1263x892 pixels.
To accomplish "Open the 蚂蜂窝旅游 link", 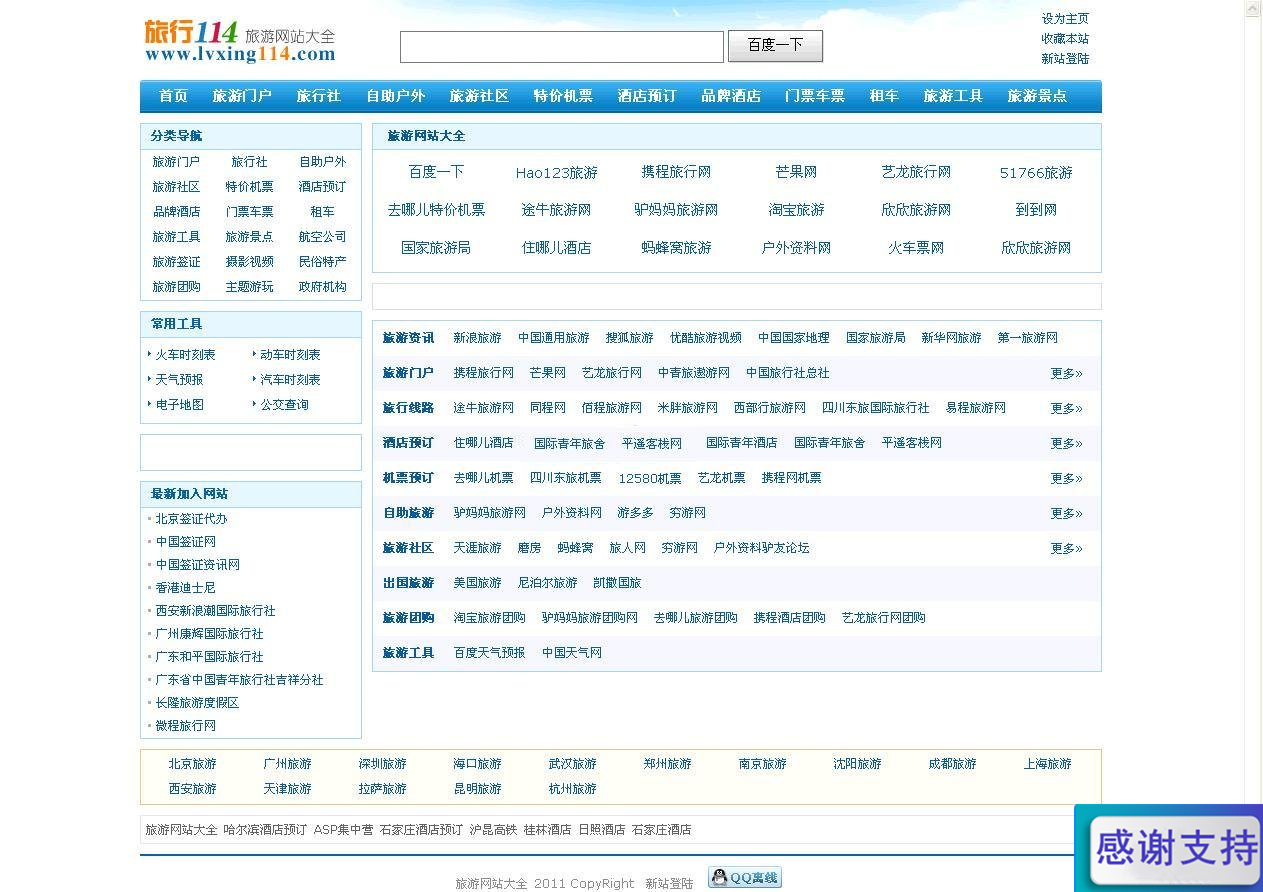I will coord(676,248).
